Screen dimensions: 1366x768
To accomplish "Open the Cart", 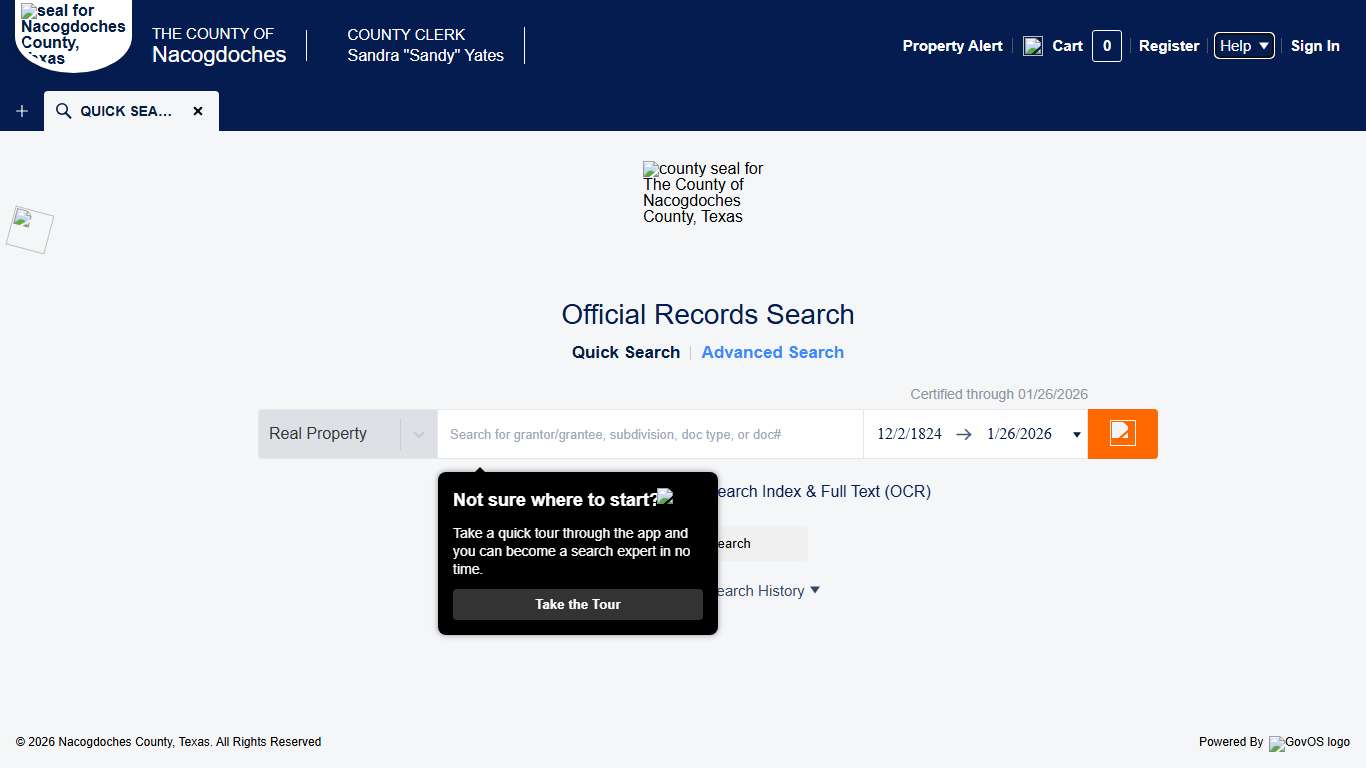I will click(x=1067, y=46).
